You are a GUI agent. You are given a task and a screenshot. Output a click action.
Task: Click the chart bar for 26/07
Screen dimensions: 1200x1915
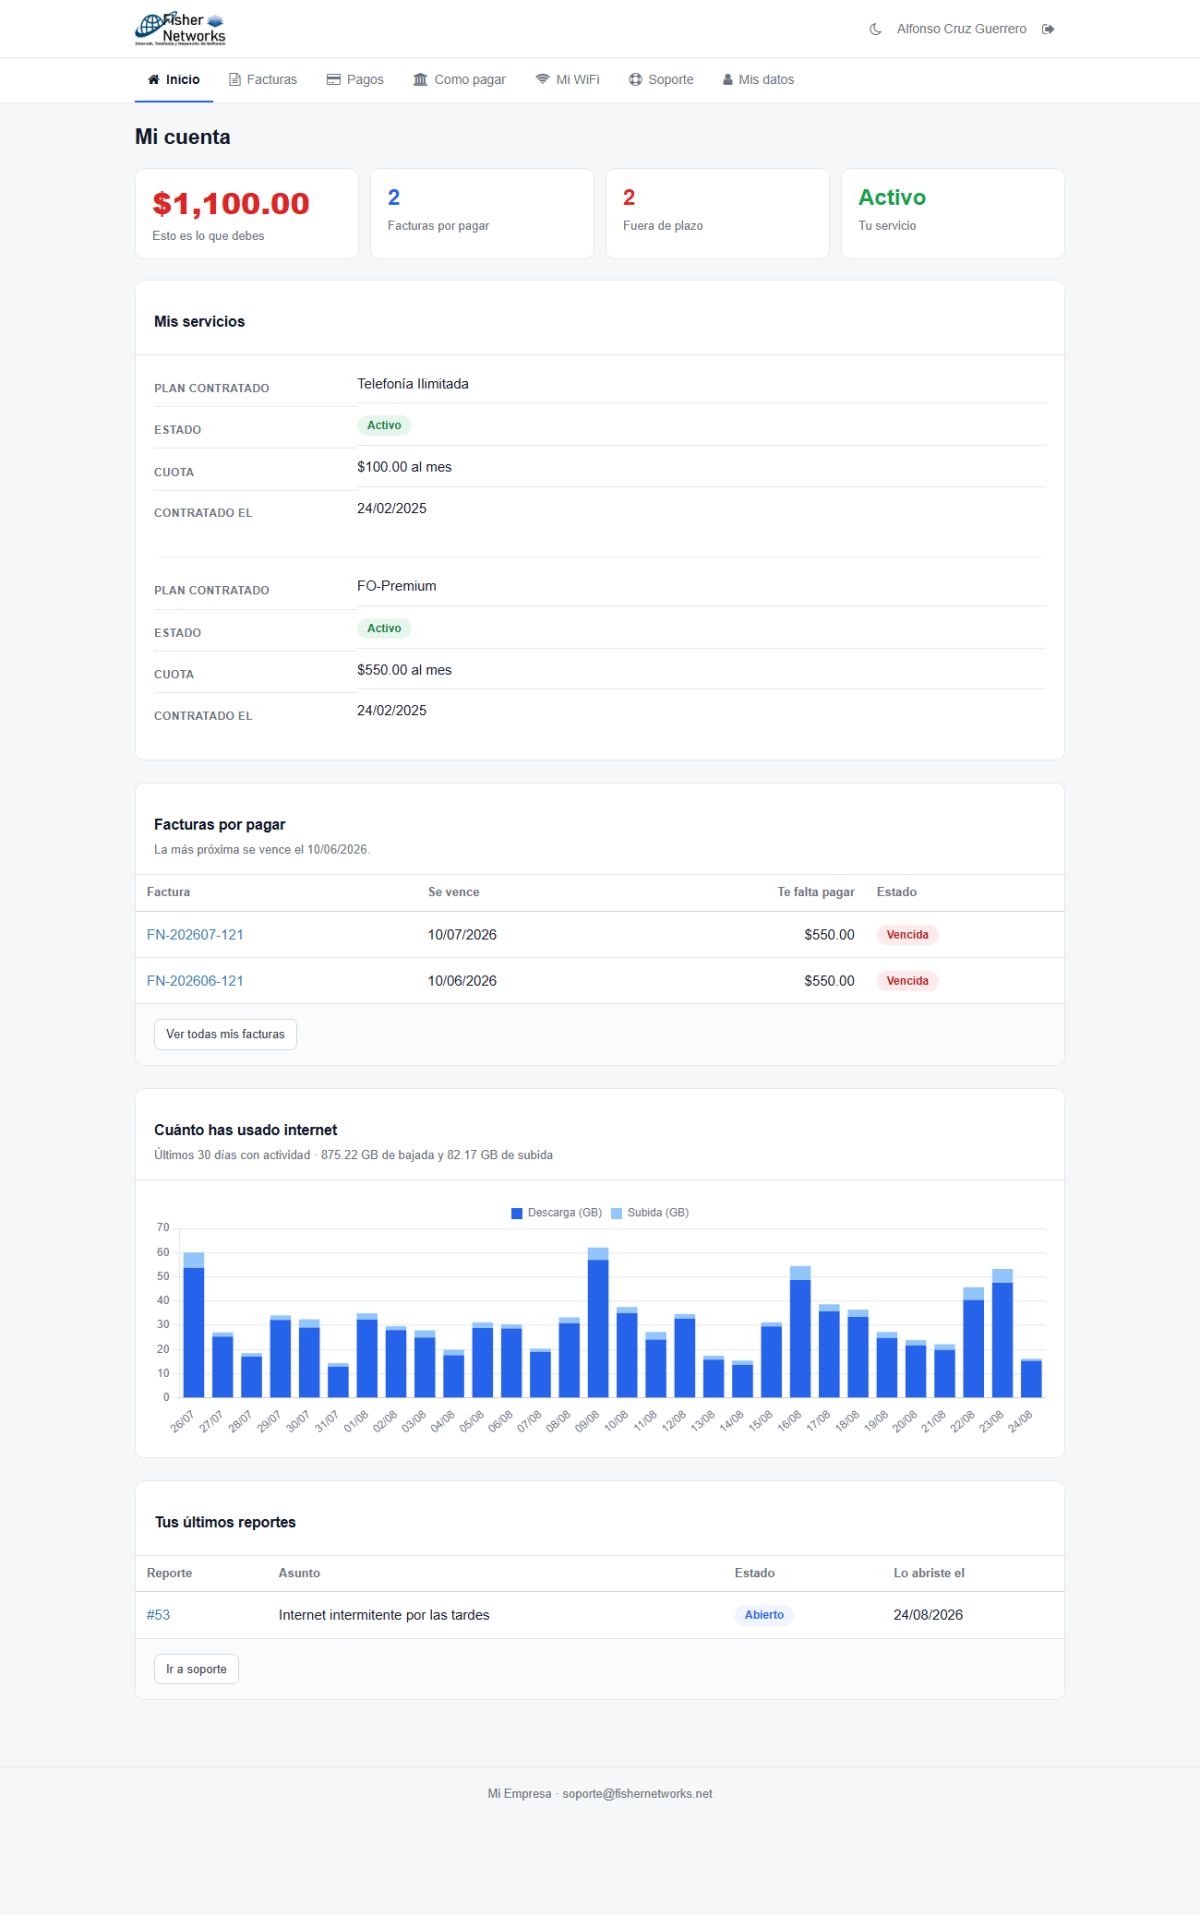194,1325
